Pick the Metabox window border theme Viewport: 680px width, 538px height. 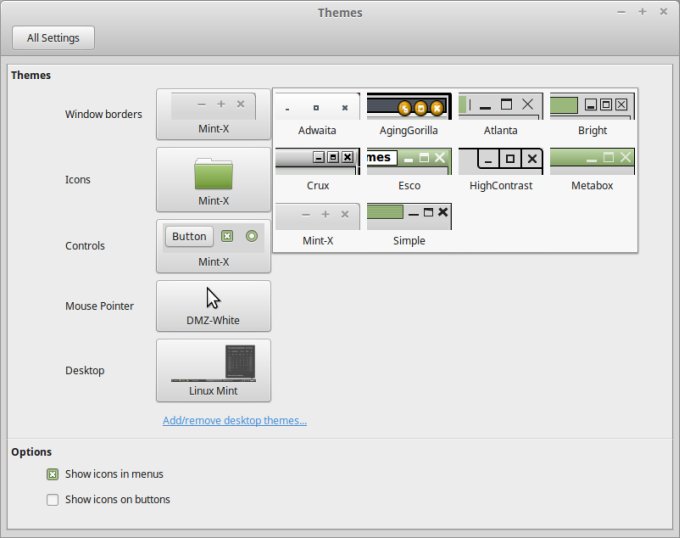pos(592,171)
